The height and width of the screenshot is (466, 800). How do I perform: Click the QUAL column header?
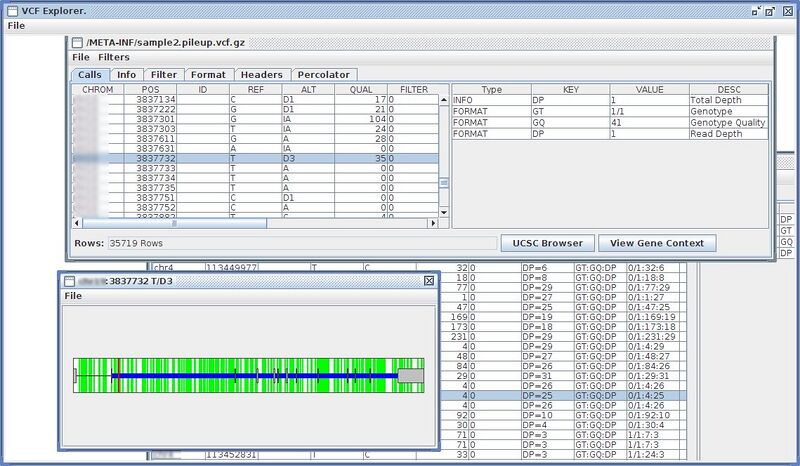pos(360,89)
